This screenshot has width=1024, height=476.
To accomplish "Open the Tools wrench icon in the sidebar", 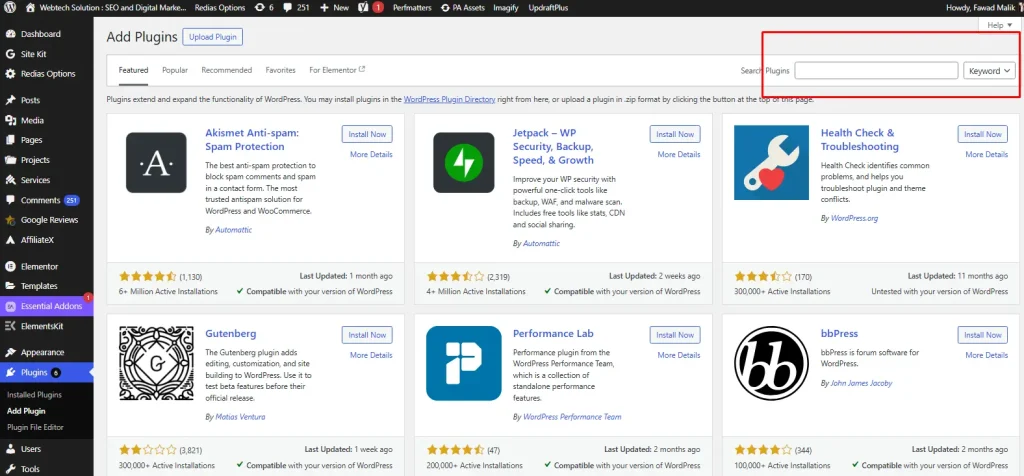I will 10,469.
